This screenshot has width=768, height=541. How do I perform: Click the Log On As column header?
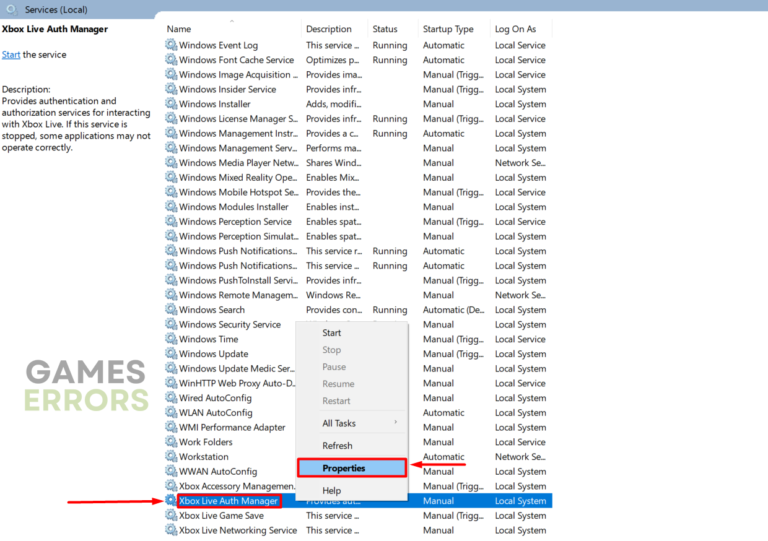[x=515, y=29]
